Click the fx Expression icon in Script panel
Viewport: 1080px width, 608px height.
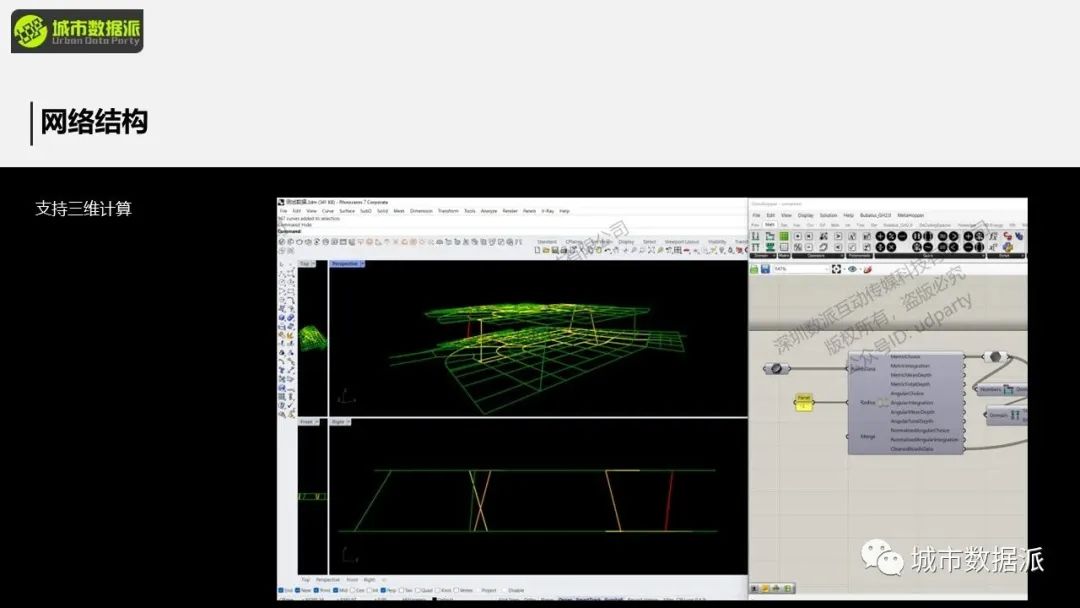click(994, 236)
